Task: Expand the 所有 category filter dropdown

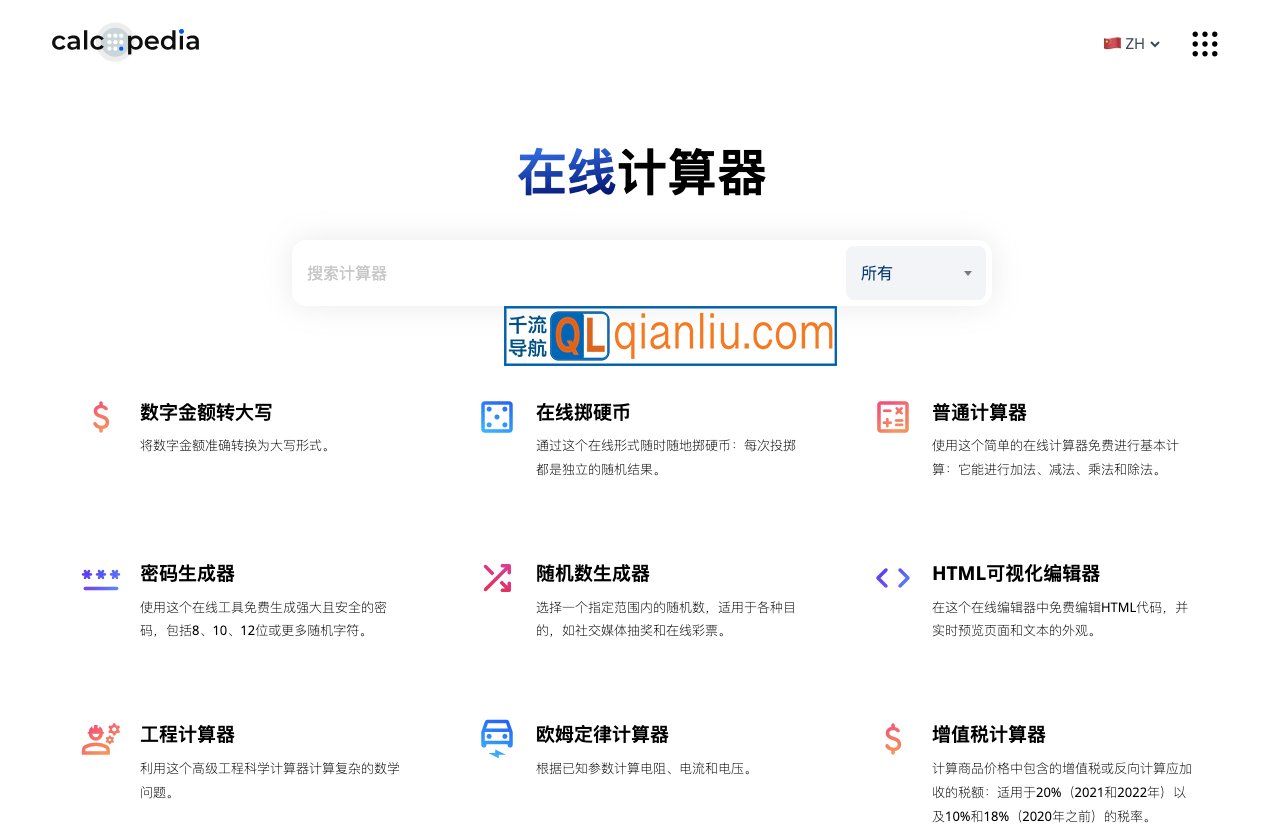Action: pos(915,272)
